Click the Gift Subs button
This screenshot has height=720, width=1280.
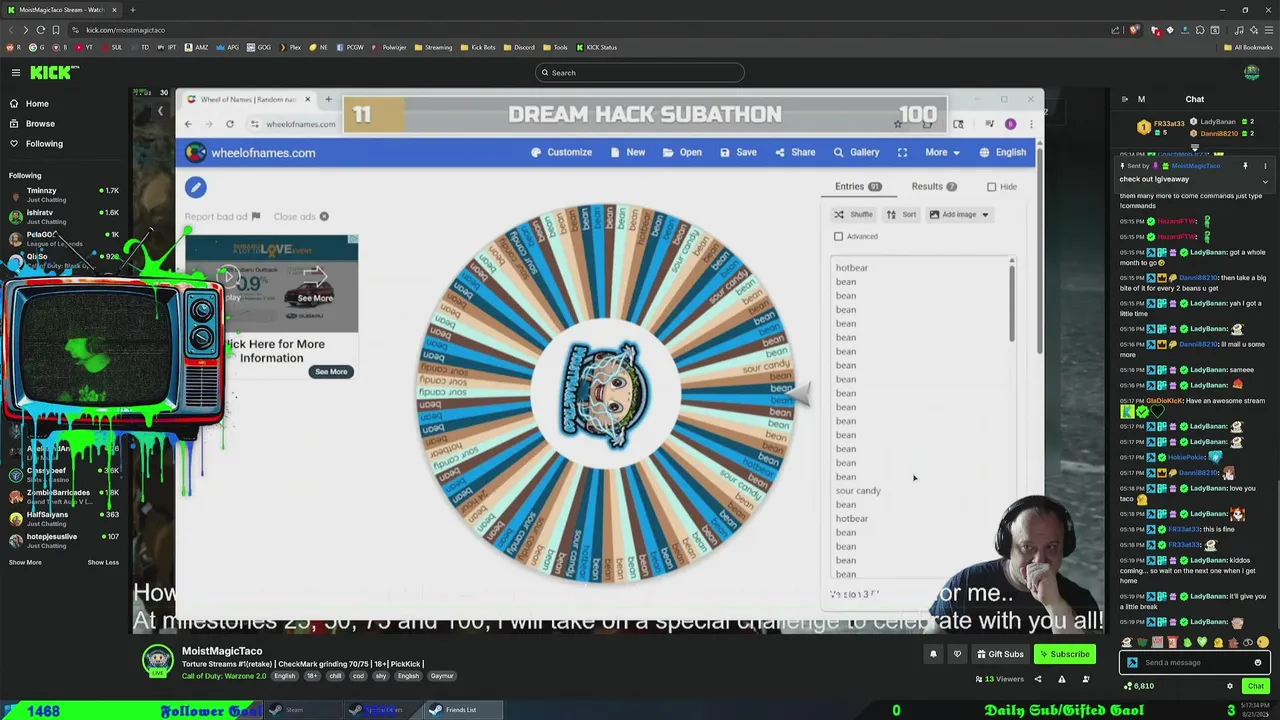click(999, 654)
